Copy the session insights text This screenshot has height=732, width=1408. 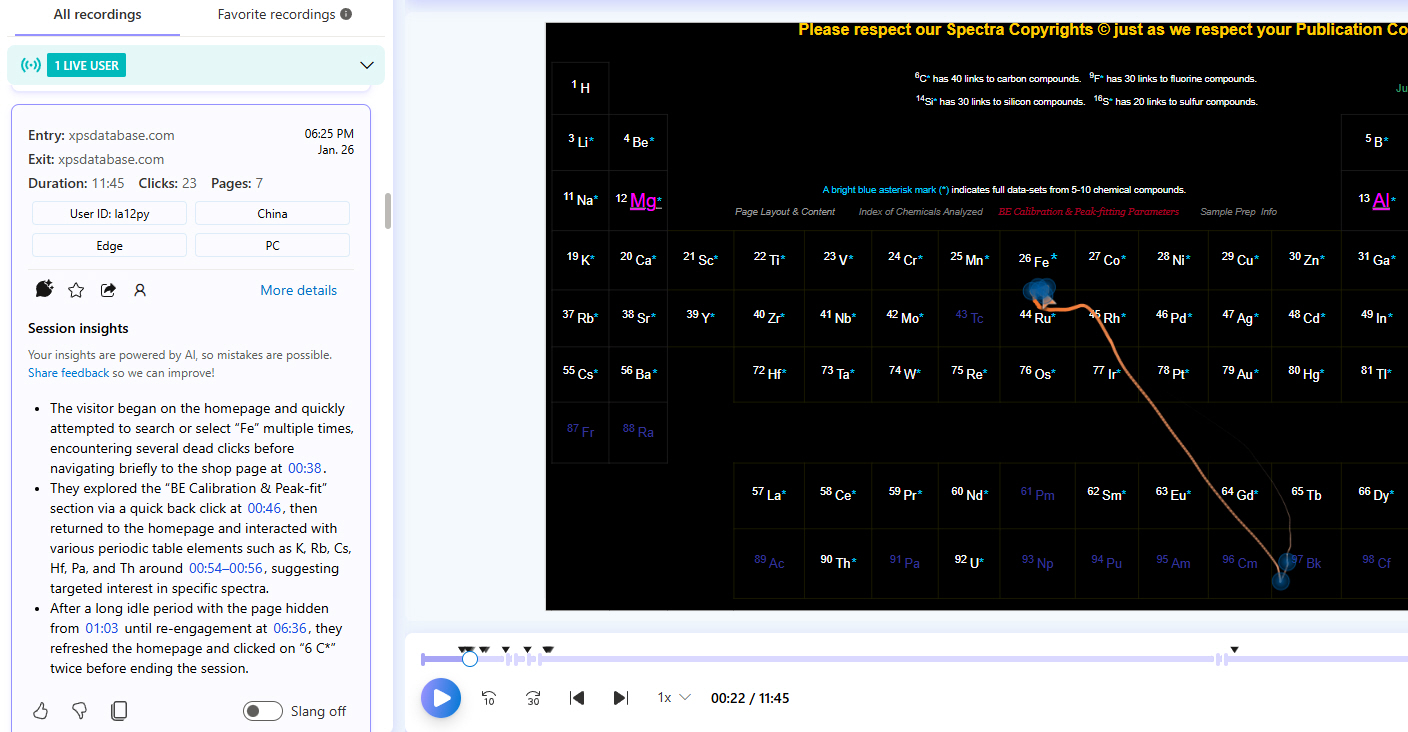click(119, 711)
